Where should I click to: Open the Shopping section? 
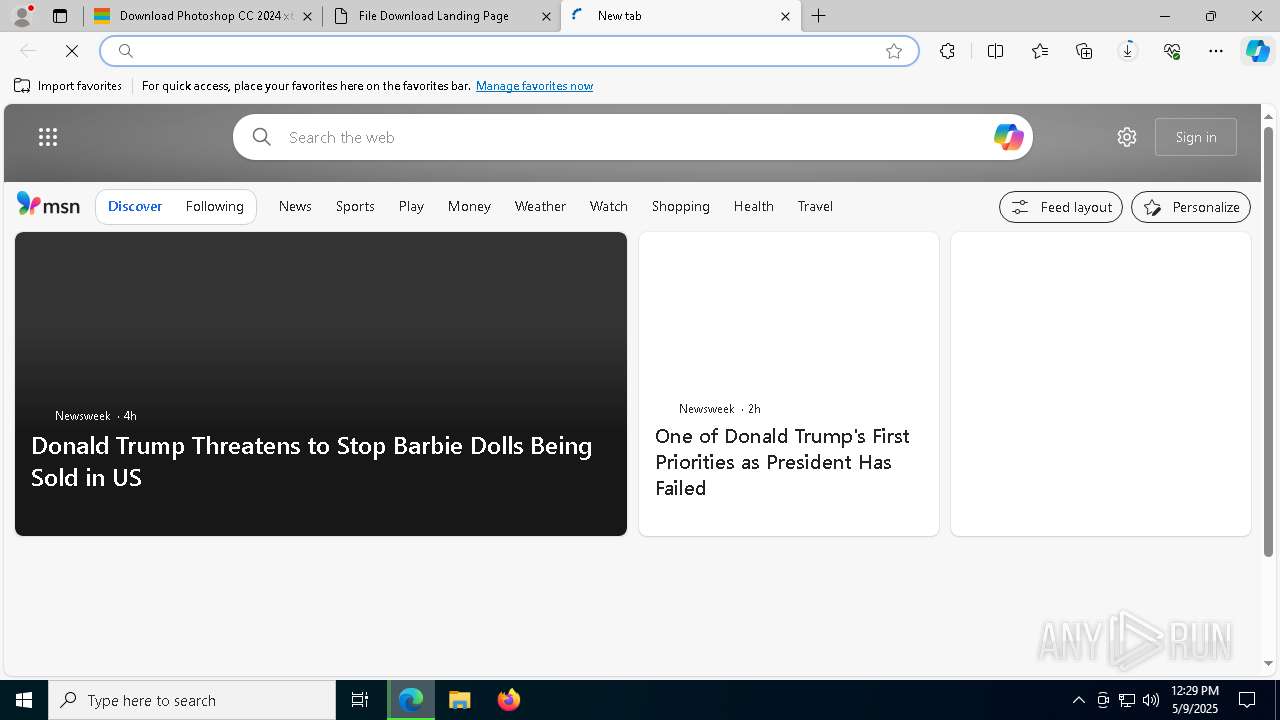pyautogui.click(x=681, y=206)
